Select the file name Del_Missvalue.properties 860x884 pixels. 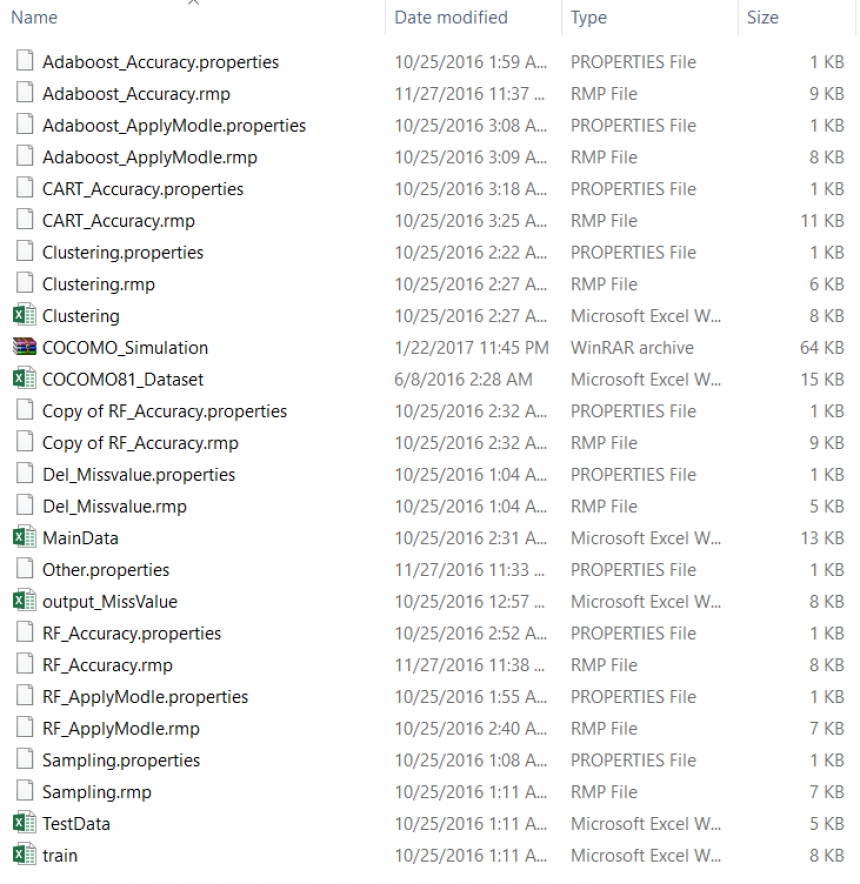[139, 475]
